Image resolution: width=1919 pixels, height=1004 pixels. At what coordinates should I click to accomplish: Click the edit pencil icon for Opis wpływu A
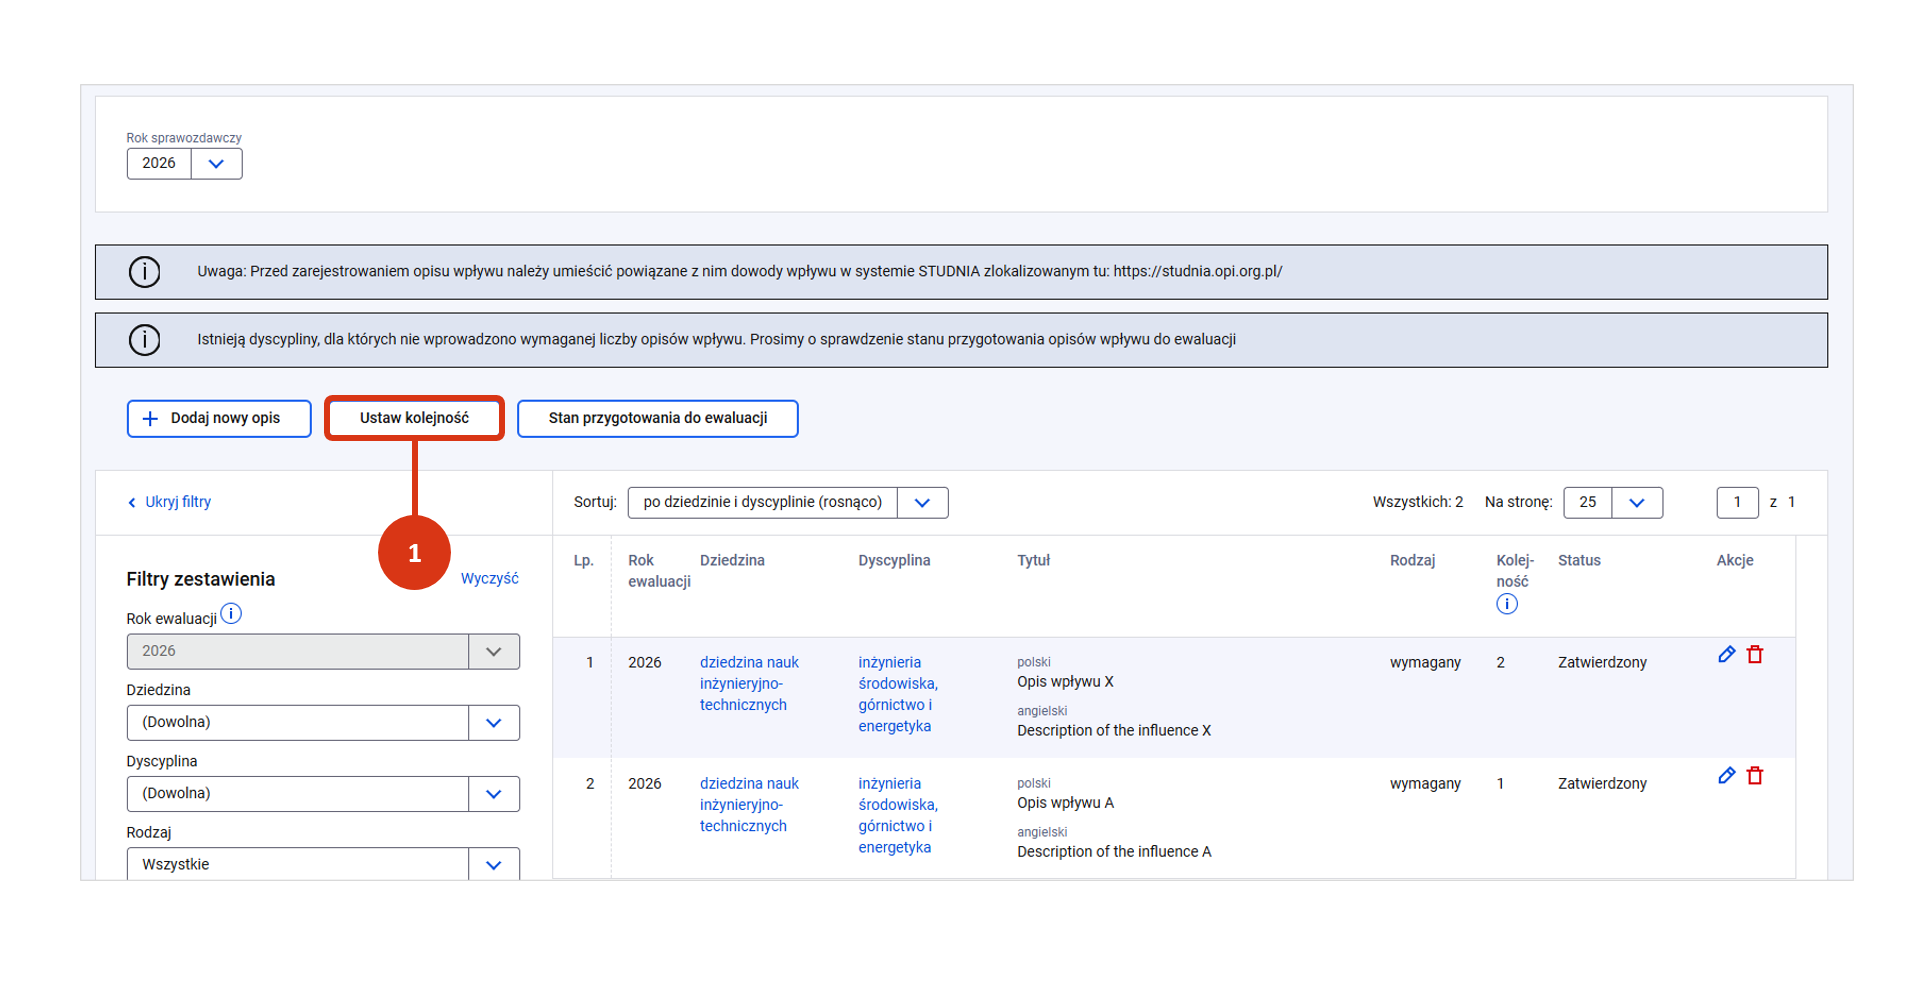coord(1726,776)
